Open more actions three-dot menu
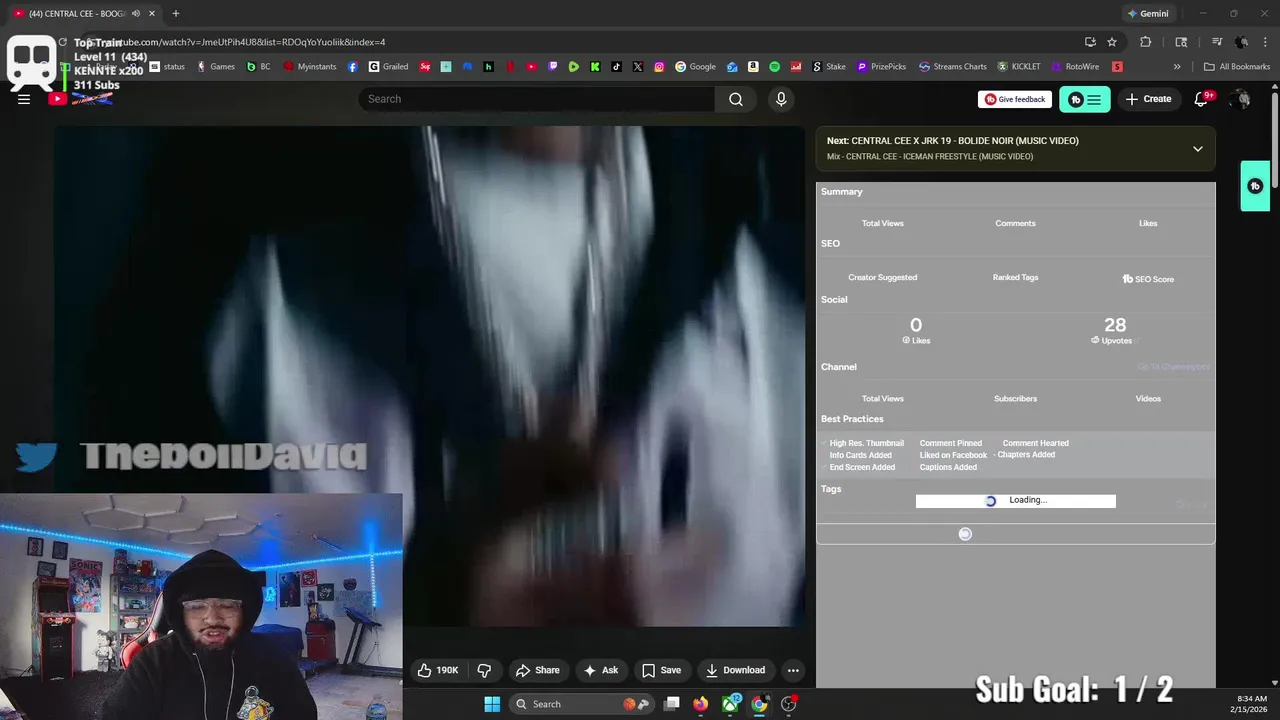Screen dimensions: 1280x720 point(793,670)
